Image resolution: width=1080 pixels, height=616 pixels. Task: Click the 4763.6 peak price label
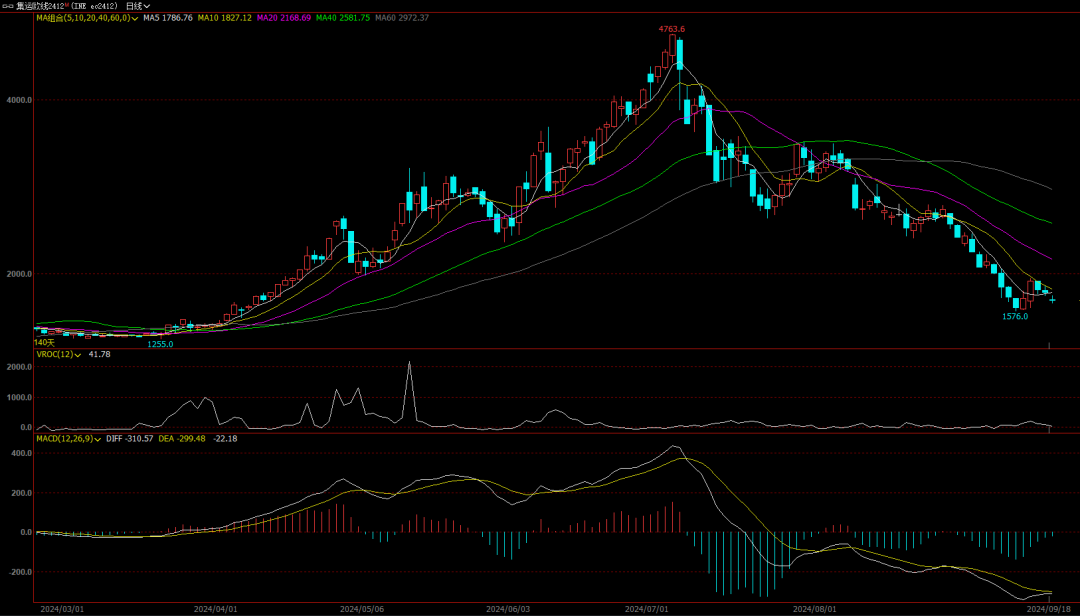click(671, 29)
